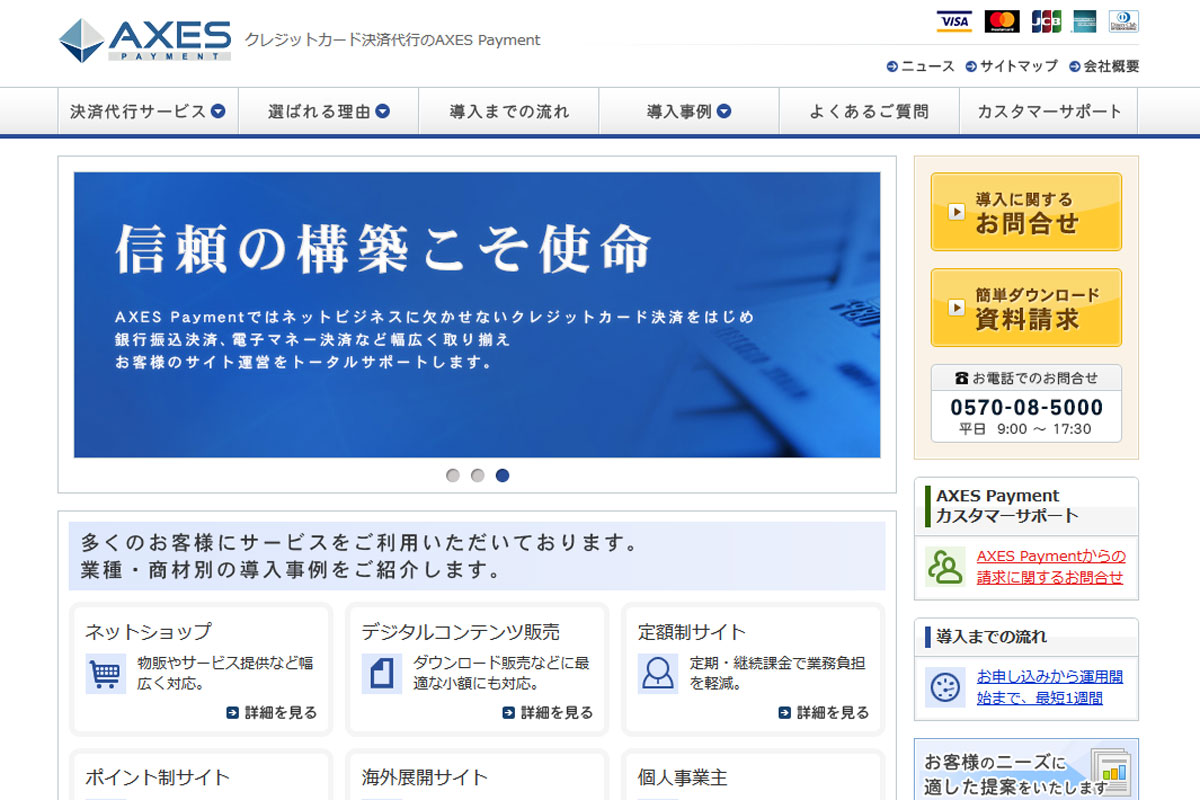
Task: Go to the サイトマップ page
Action: [x=1019, y=67]
